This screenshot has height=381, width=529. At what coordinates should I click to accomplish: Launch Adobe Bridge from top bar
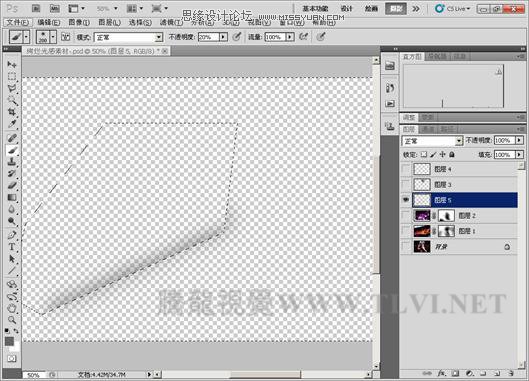click(x=36, y=8)
